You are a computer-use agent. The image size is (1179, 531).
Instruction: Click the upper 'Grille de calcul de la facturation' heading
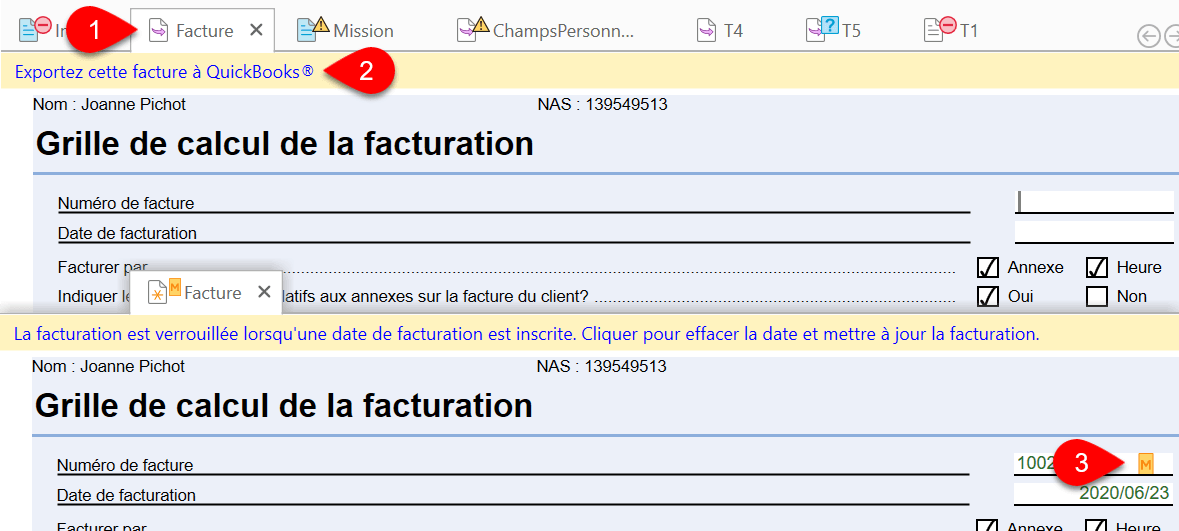coord(284,144)
